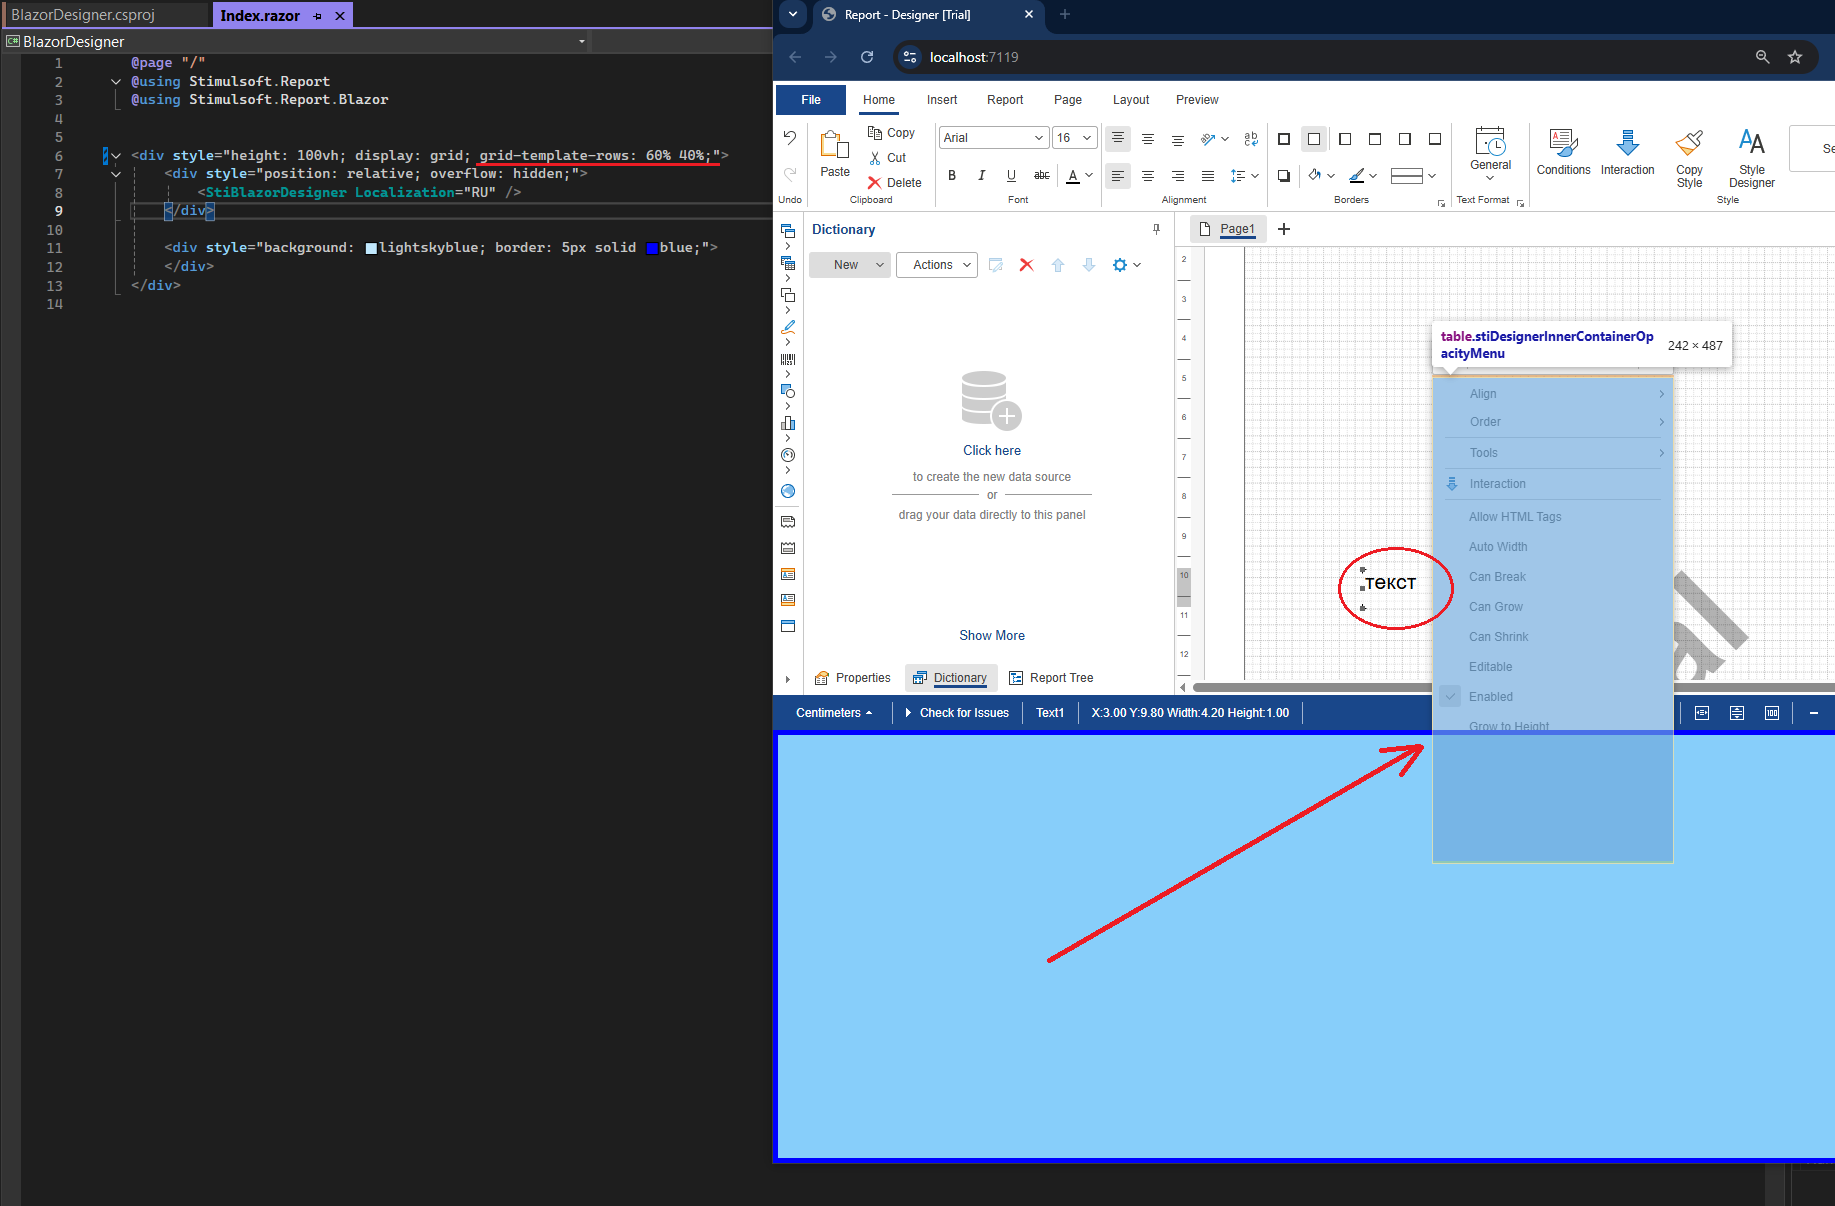
Task: Open the fill color bucket picker
Action: [x=1322, y=176]
